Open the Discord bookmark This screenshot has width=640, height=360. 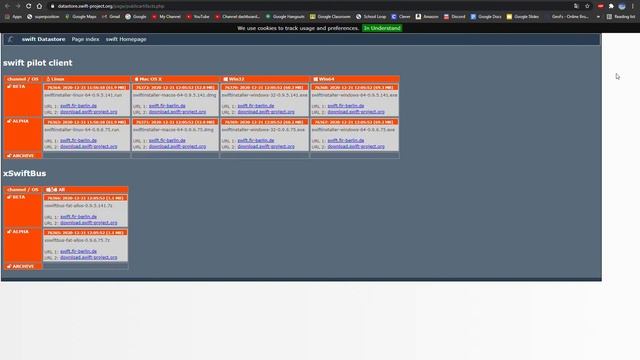(x=454, y=17)
